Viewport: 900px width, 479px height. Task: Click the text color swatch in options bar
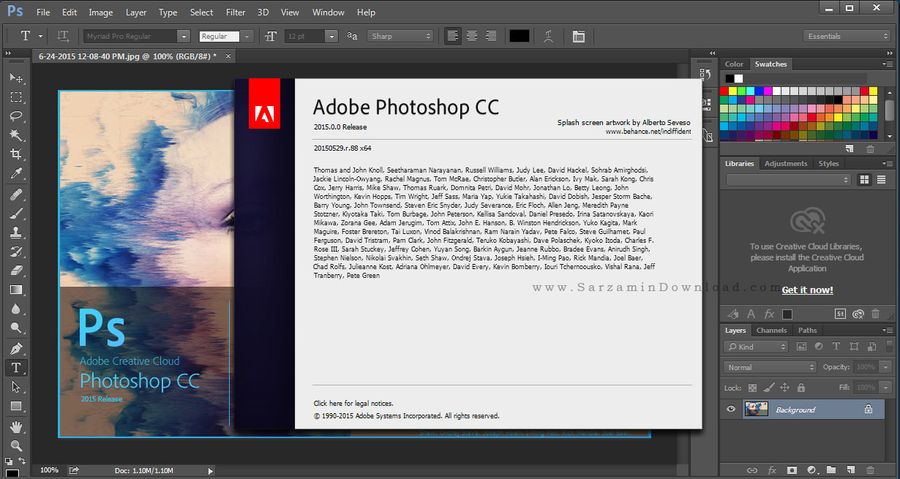(x=519, y=36)
